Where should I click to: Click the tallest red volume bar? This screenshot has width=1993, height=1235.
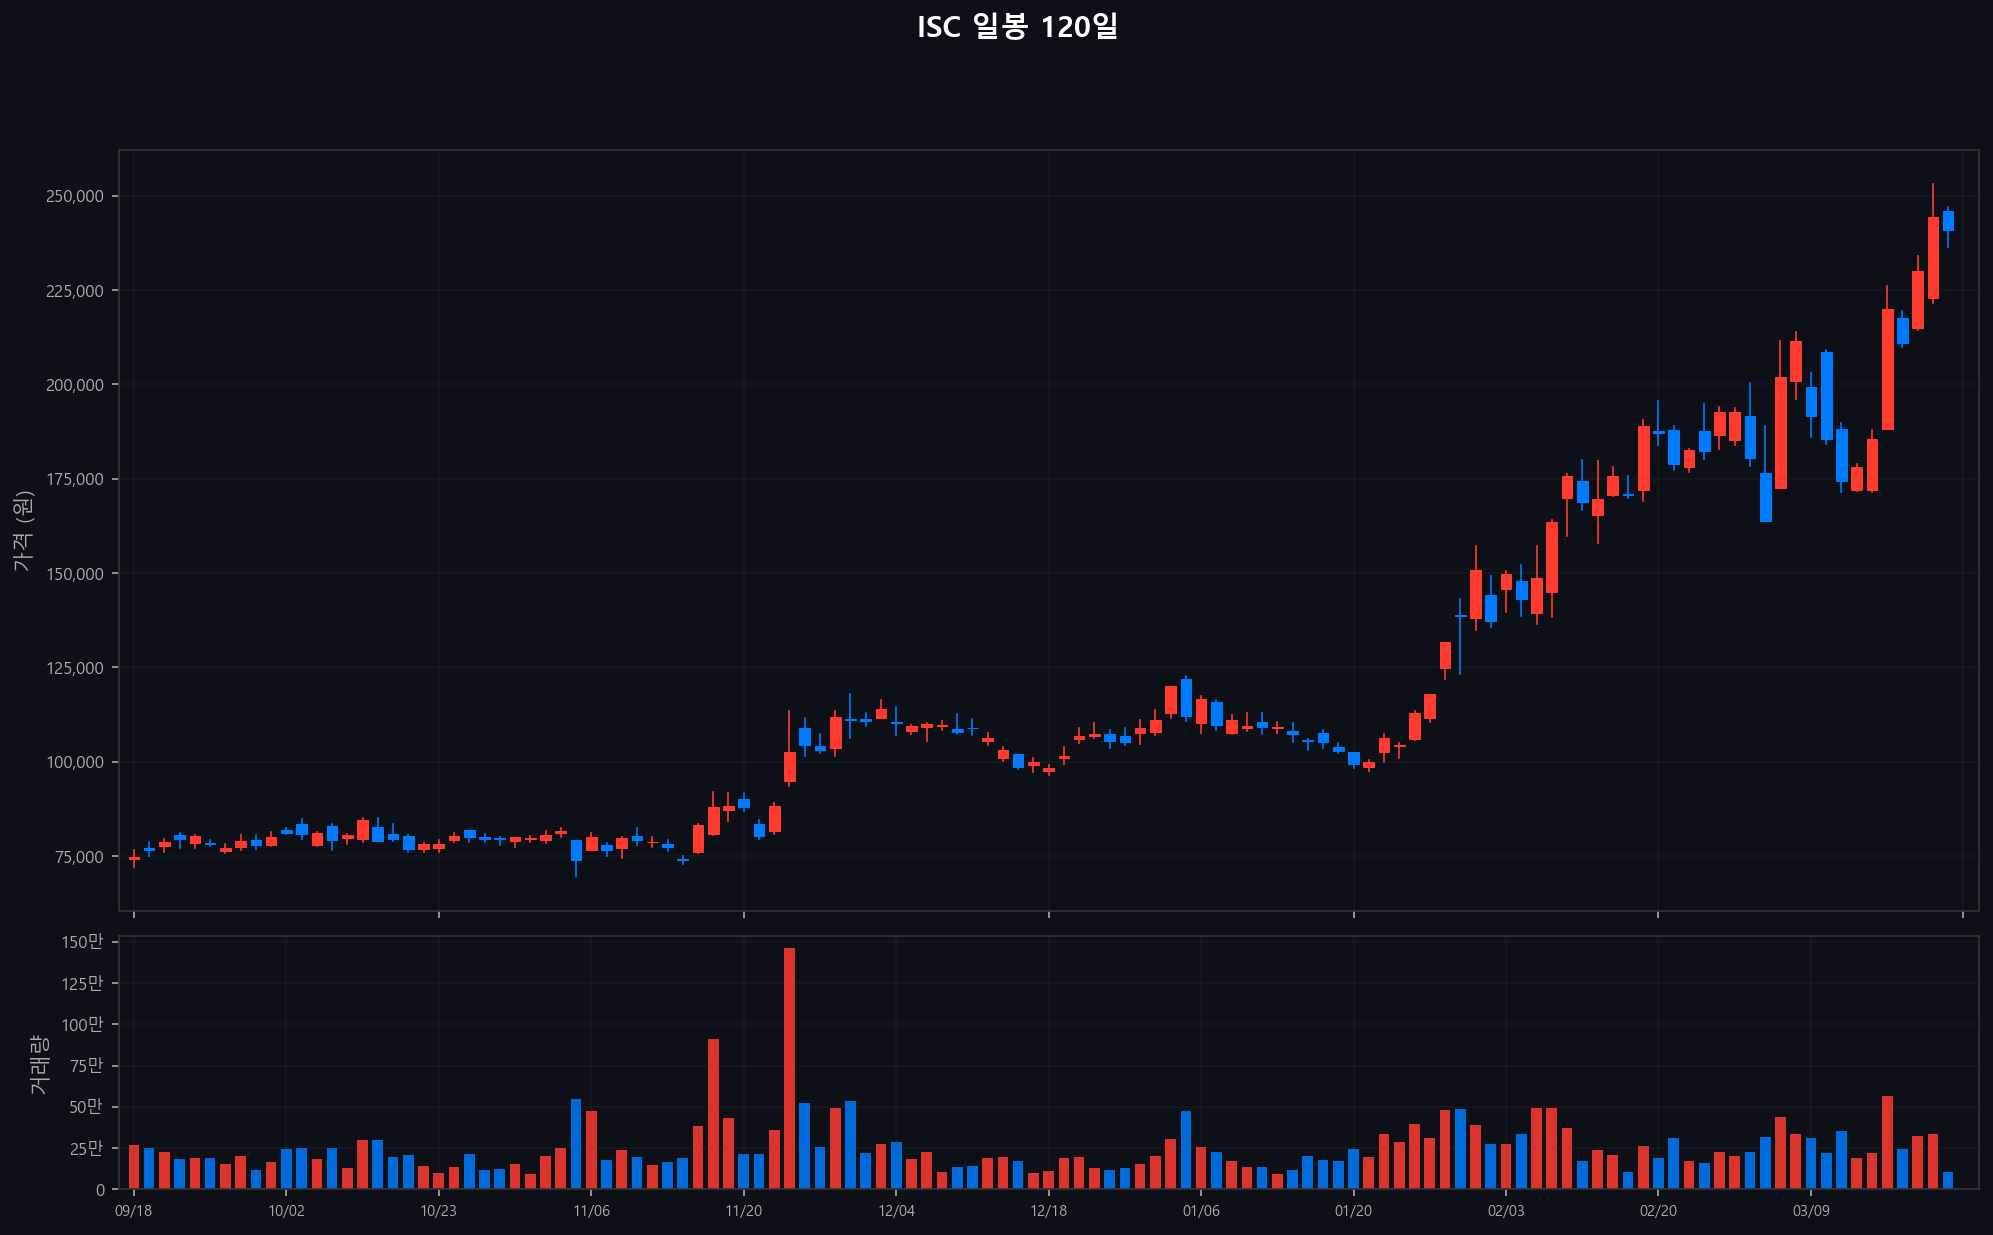(x=789, y=1067)
